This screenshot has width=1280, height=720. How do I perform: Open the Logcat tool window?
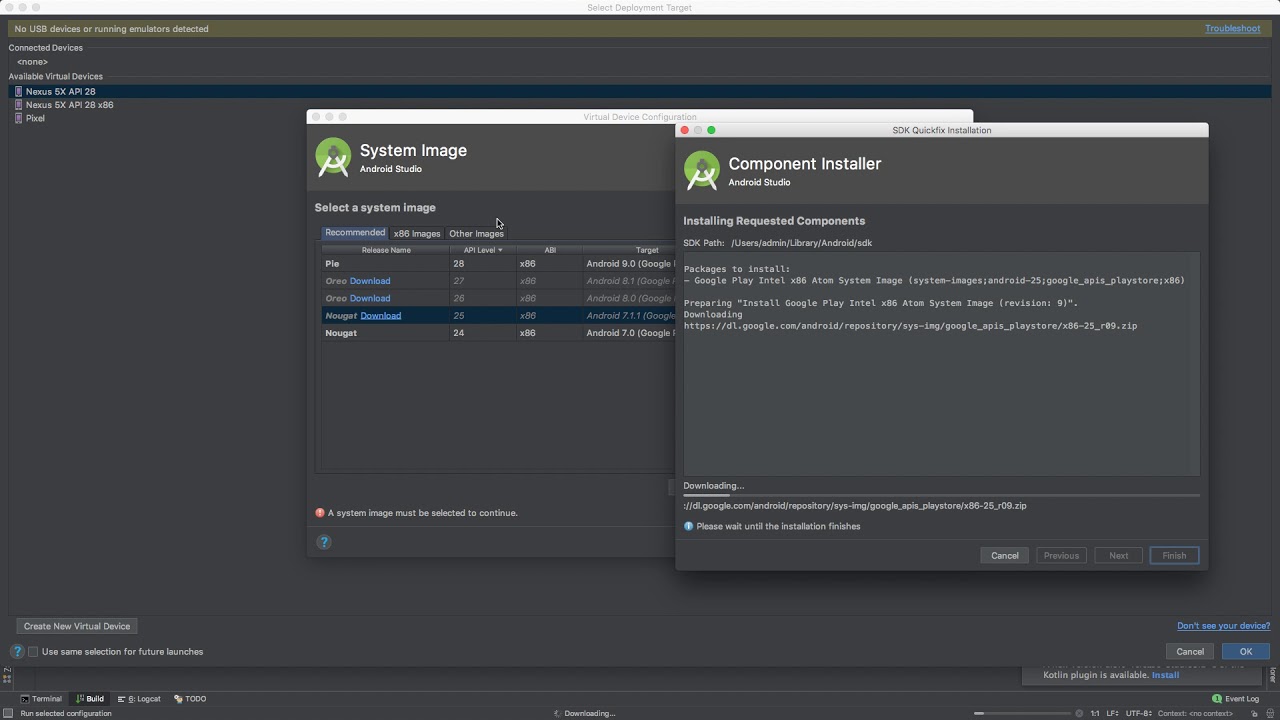[x=139, y=699]
